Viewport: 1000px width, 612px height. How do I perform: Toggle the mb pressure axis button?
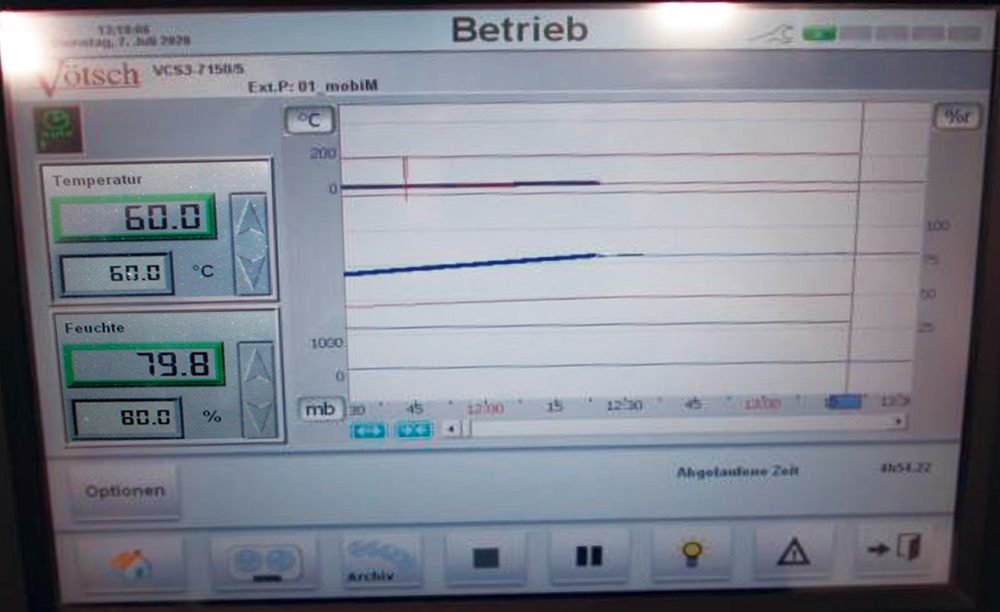(x=320, y=409)
